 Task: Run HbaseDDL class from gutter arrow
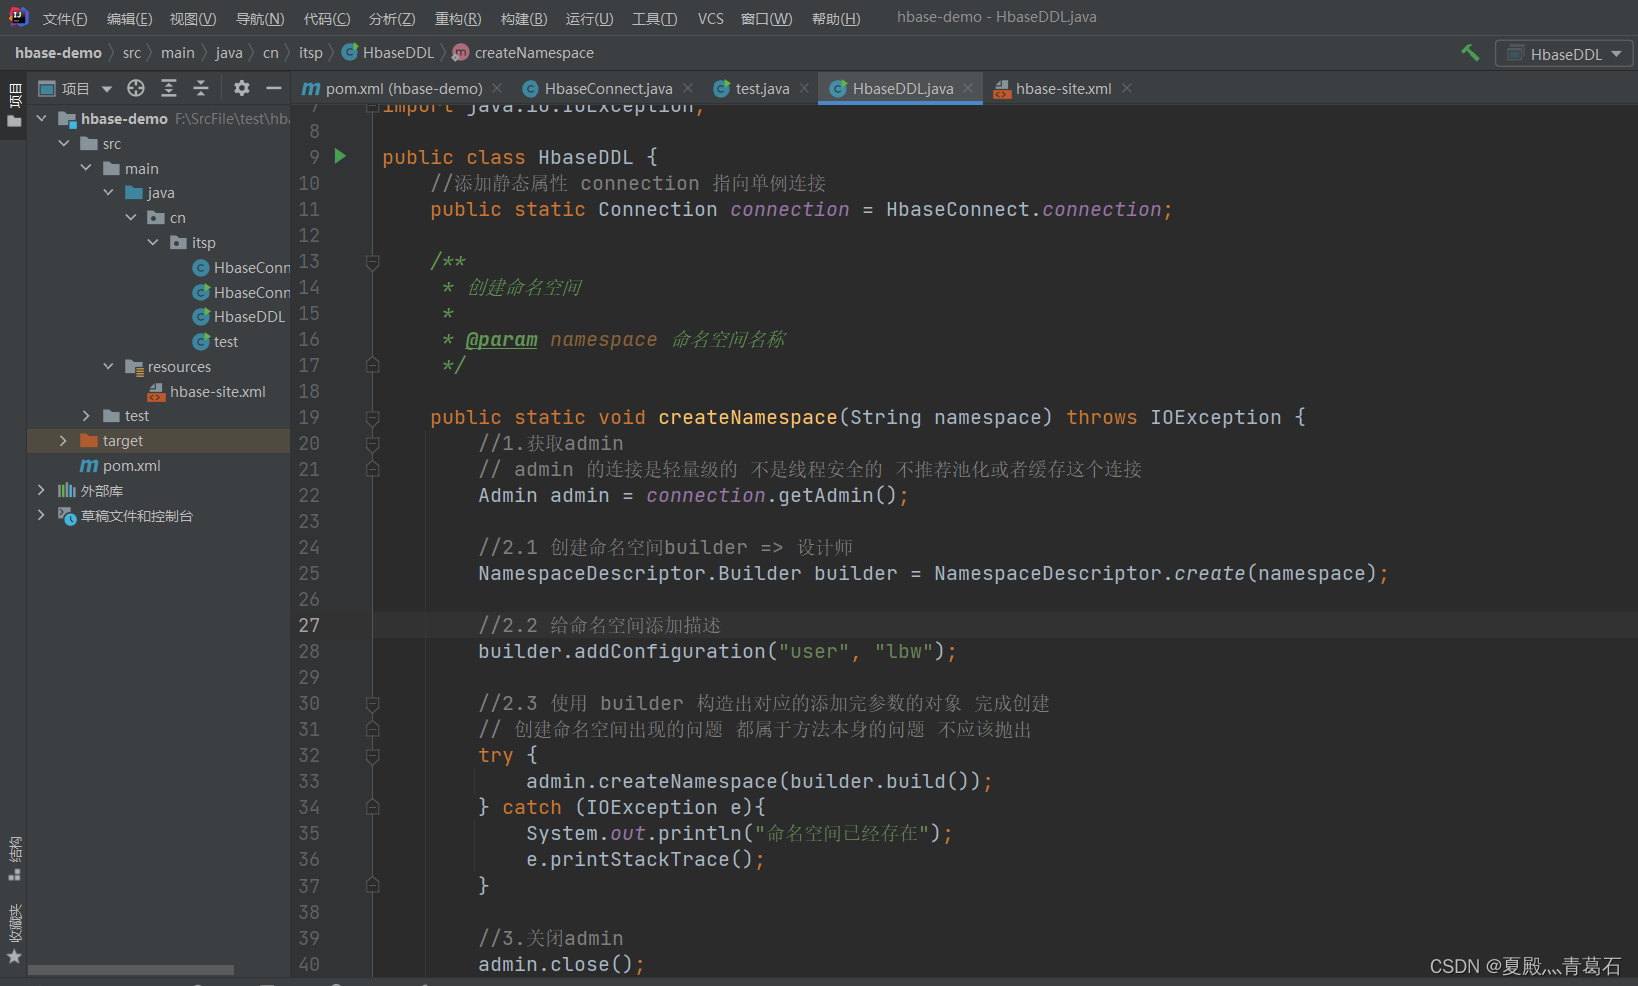(x=340, y=156)
